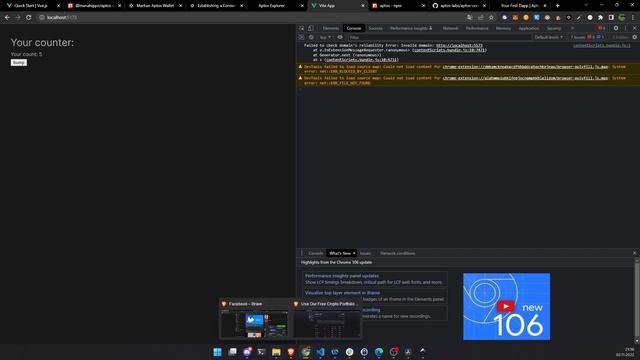Activate the DevTools inspect element picker

302,28
